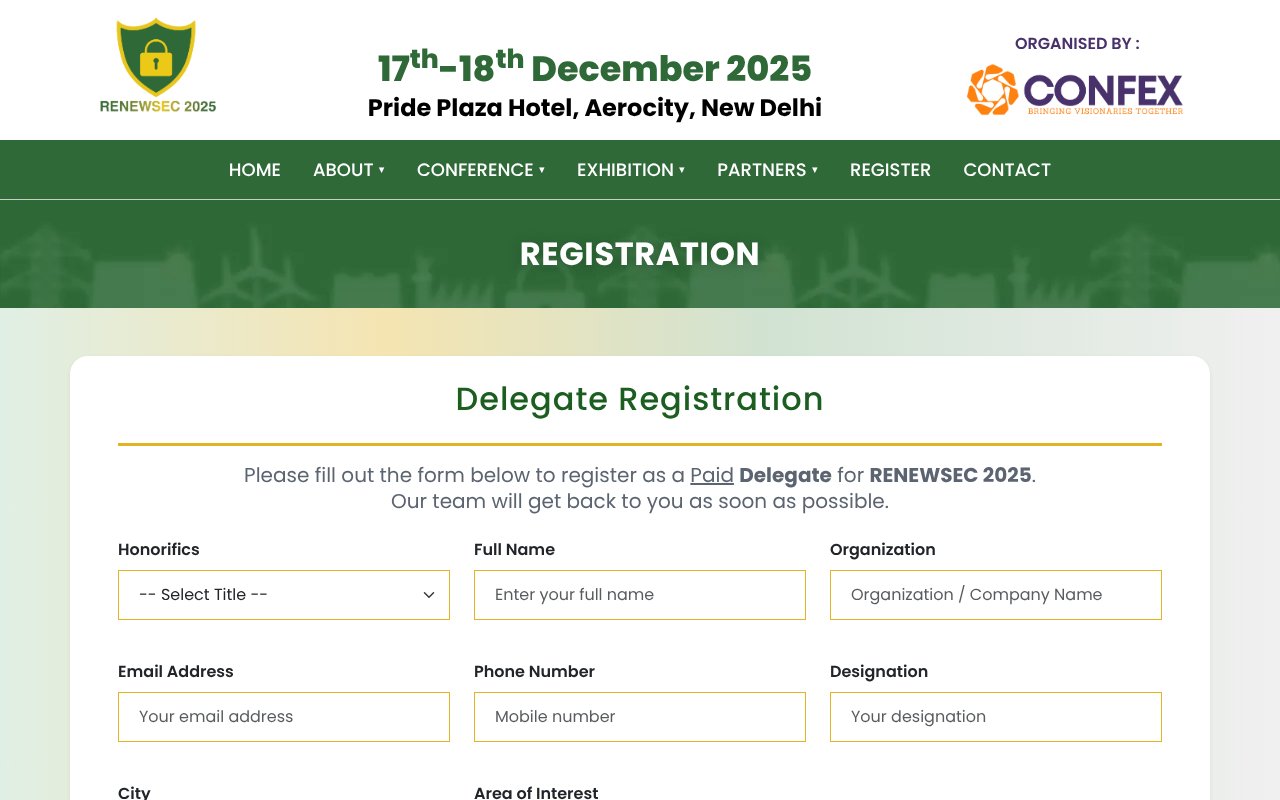This screenshot has width=1280, height=800.
Task: Click the Mobile number input box
Action: (640, 717)
